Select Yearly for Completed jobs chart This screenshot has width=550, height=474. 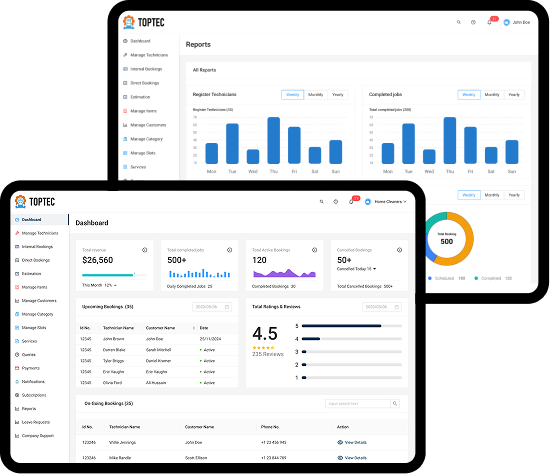click(x=514, y=95)
